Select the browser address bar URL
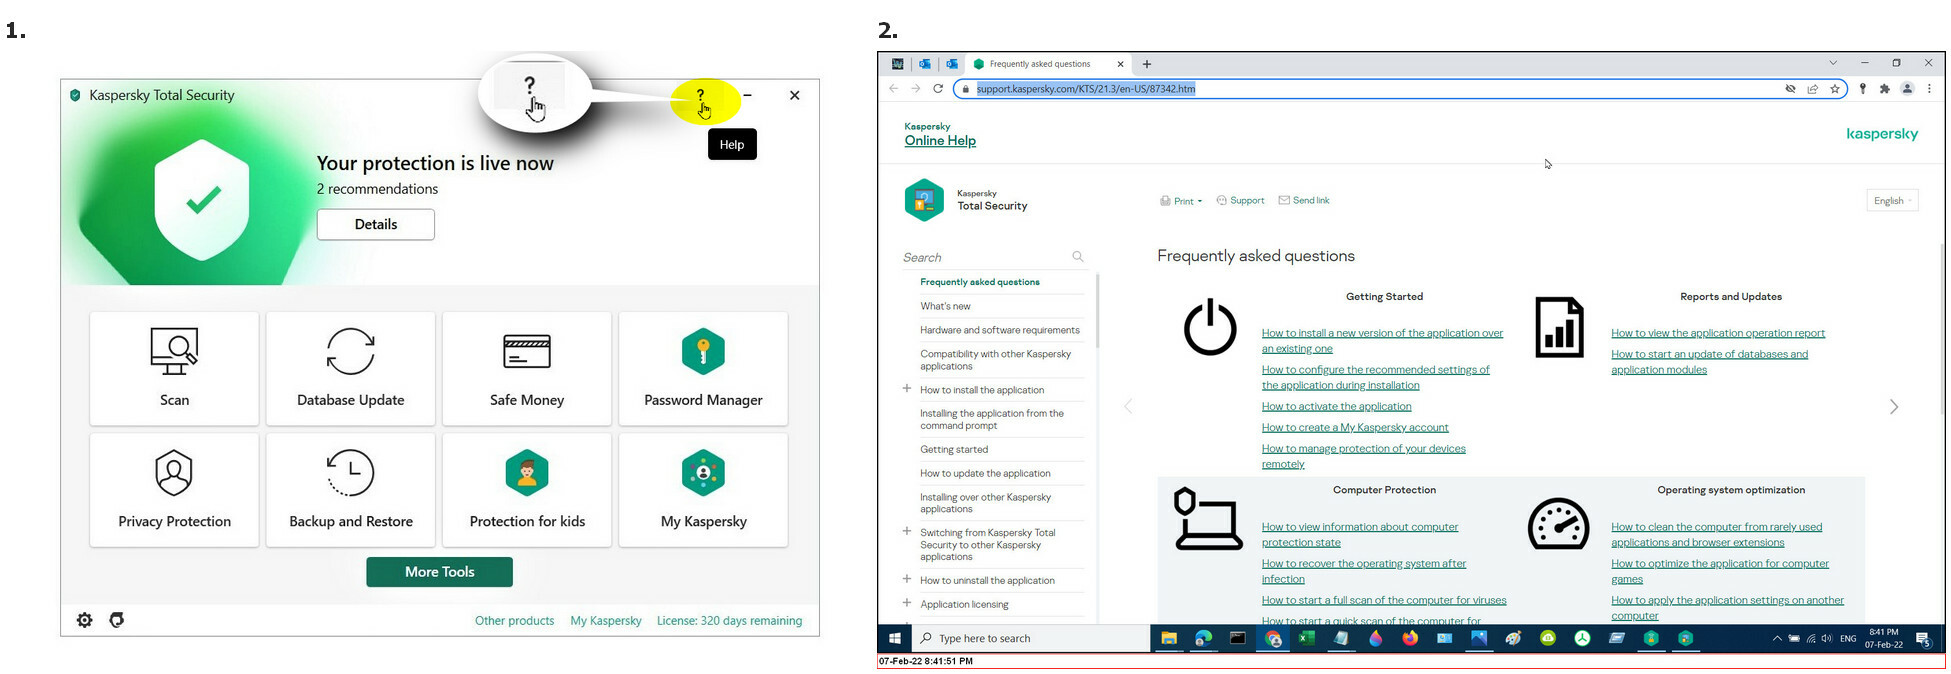Screen dimensions: 1951x674 (x=1086, y=89)
